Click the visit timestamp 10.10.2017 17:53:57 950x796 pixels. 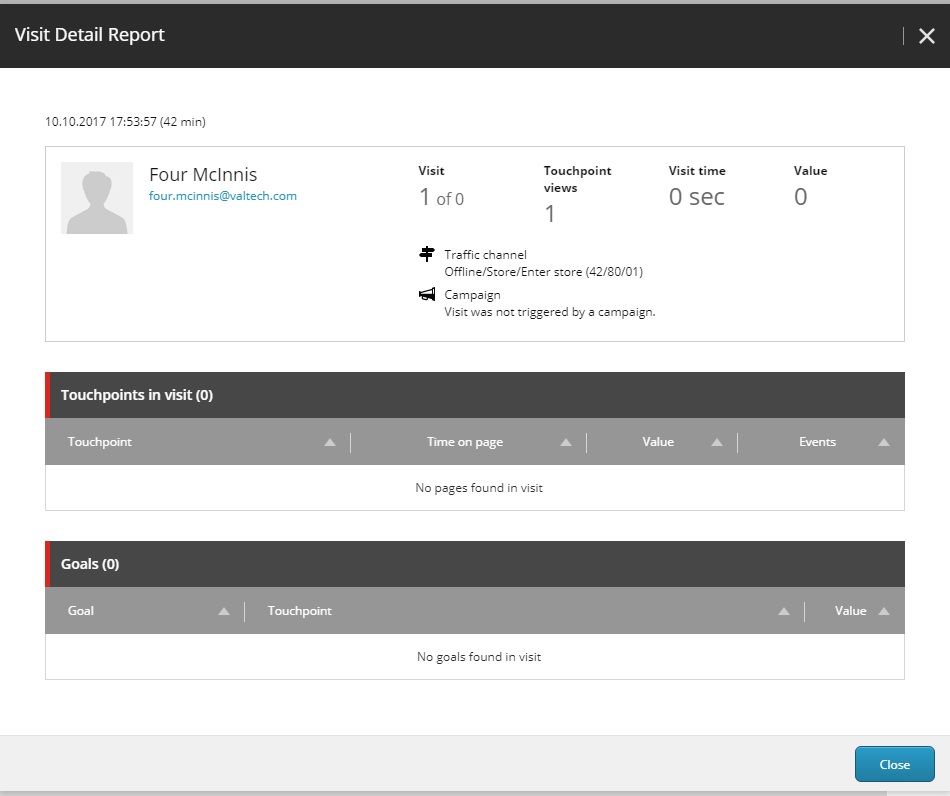101,122
